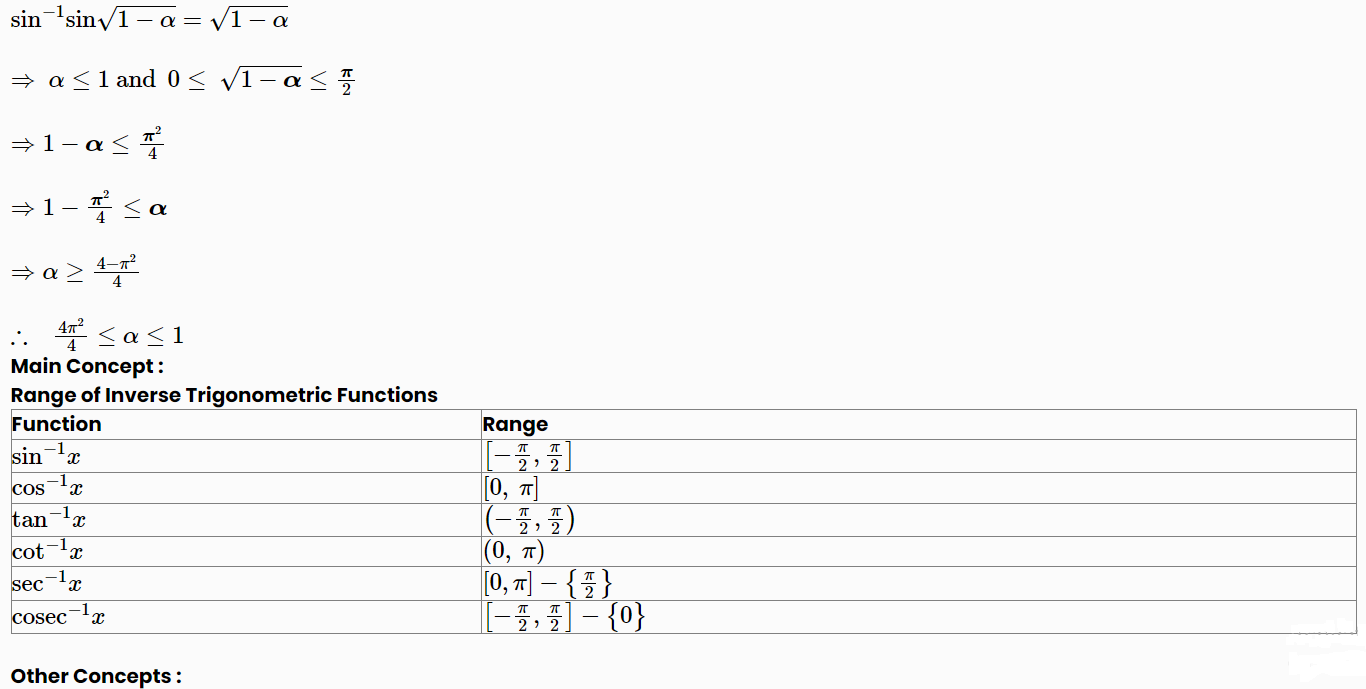The width and height of the screenshot is (1366, 689).
Task: Click the sin⁻¹x range [−π/2, π/2]
Action: coord(528,456)
